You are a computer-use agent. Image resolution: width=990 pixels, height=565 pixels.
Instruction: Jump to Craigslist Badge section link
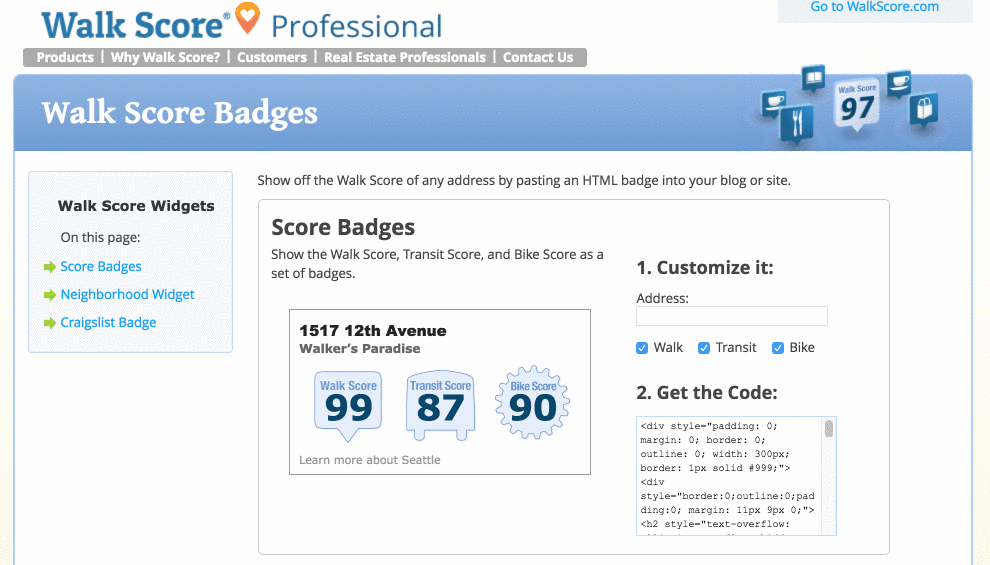coord(108,322)
